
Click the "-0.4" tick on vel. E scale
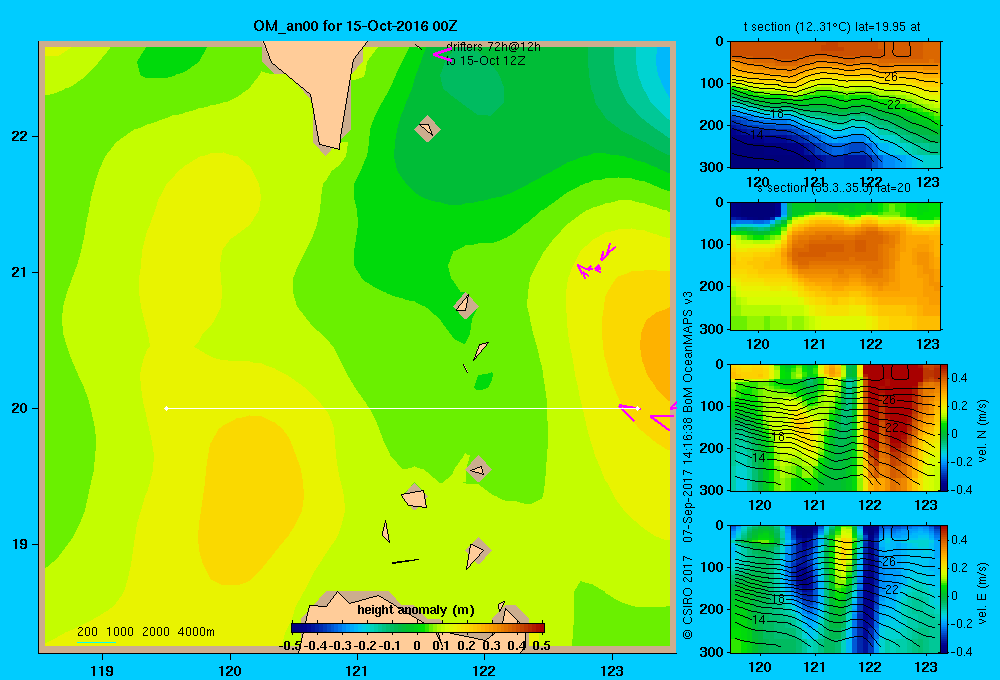[x=960, y=651]
